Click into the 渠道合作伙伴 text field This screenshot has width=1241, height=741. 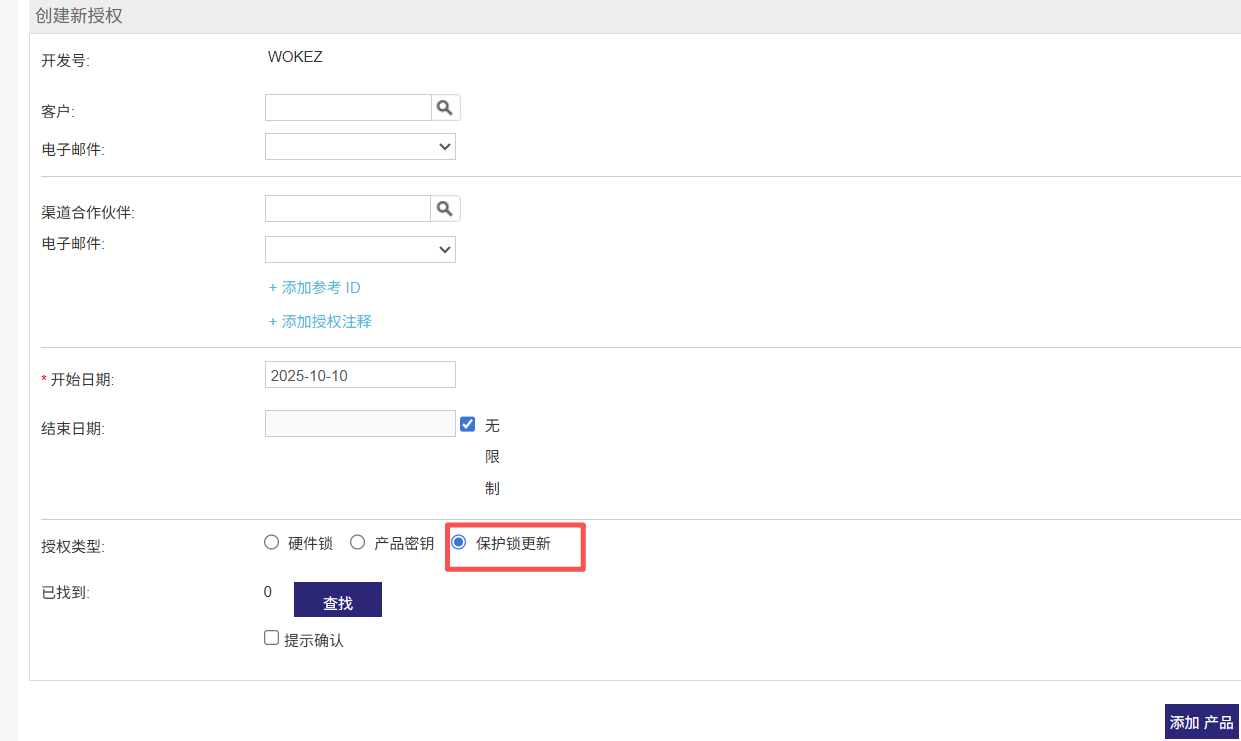(x=348, y=208)
